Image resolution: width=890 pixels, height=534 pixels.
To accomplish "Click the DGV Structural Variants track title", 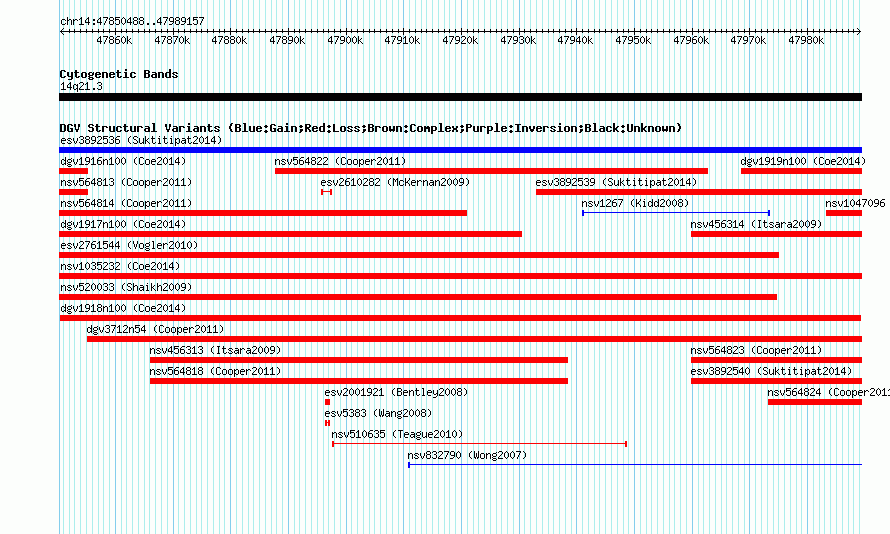I will [371, 128].
